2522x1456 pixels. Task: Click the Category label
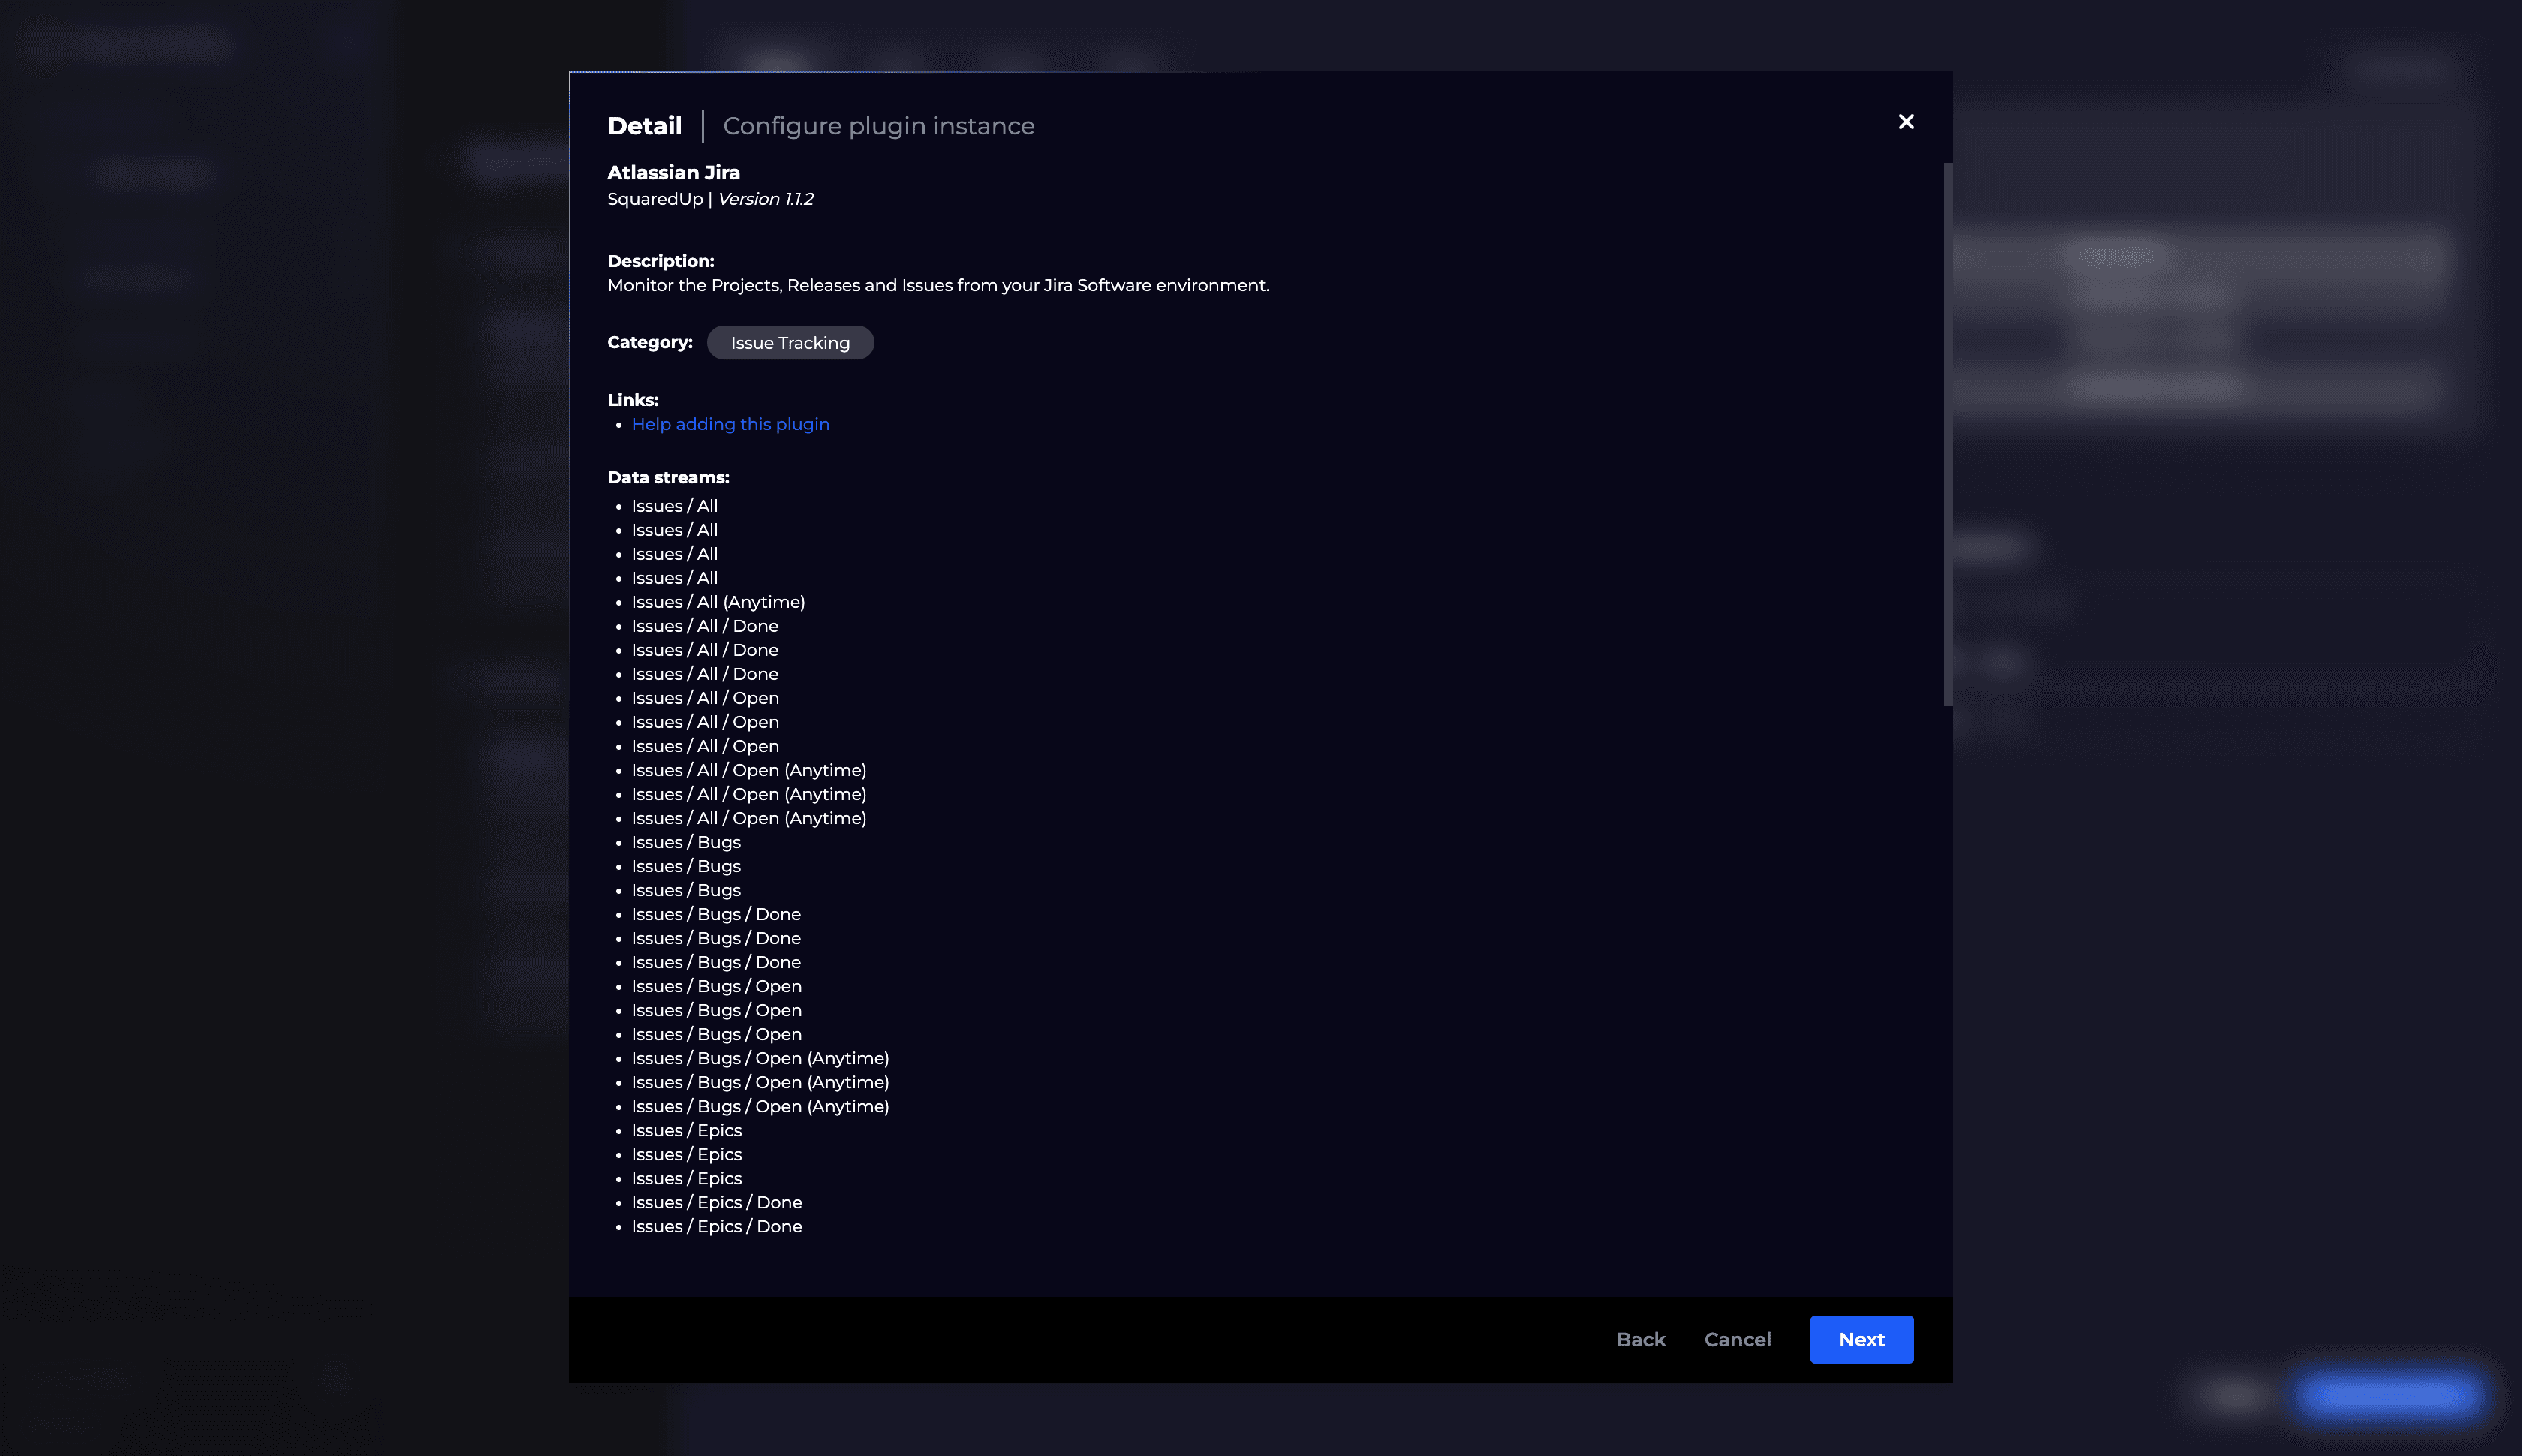tap(649, 343)
